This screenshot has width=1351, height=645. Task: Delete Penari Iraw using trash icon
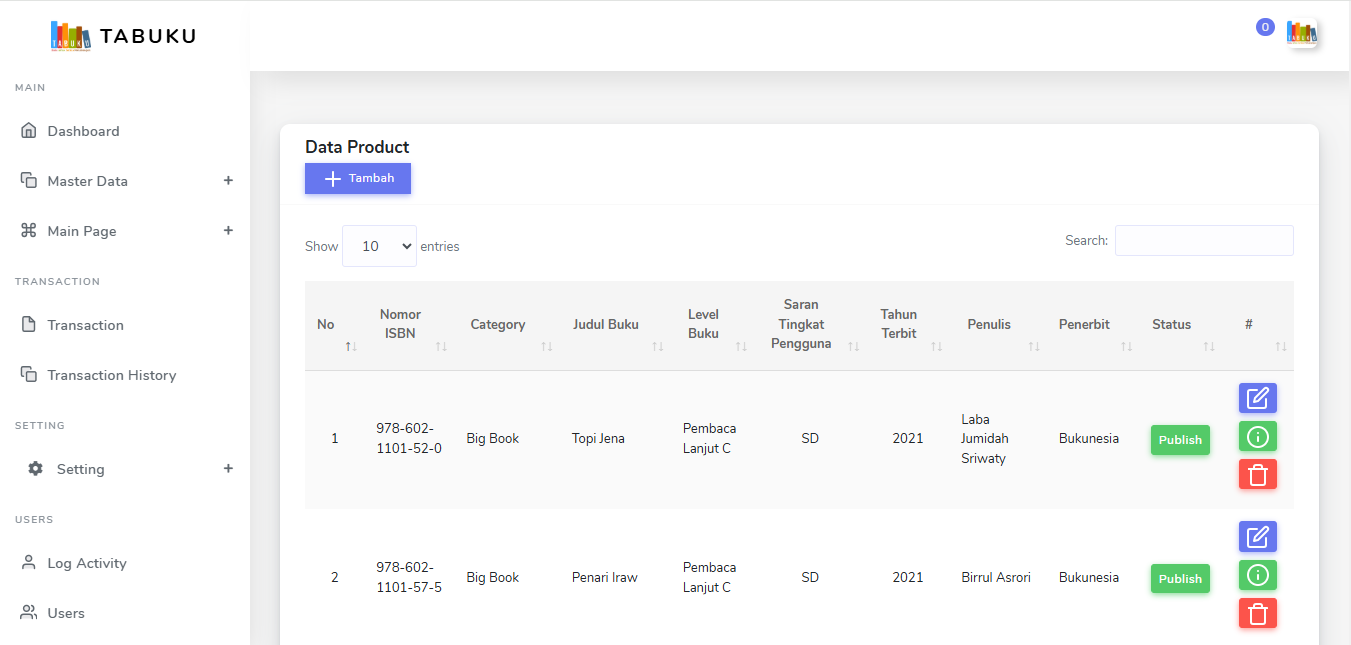(1257, 613)
